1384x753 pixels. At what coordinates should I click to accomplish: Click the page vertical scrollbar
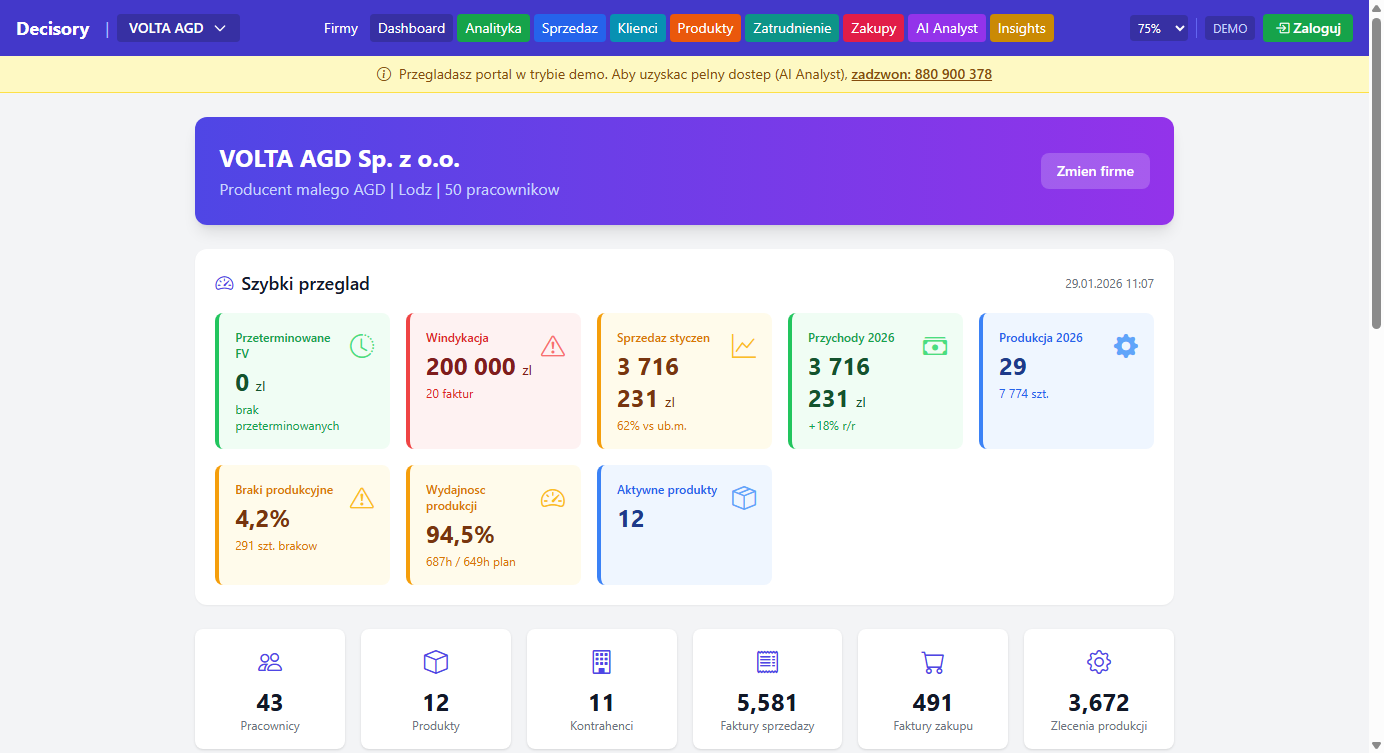(1376, 400)
